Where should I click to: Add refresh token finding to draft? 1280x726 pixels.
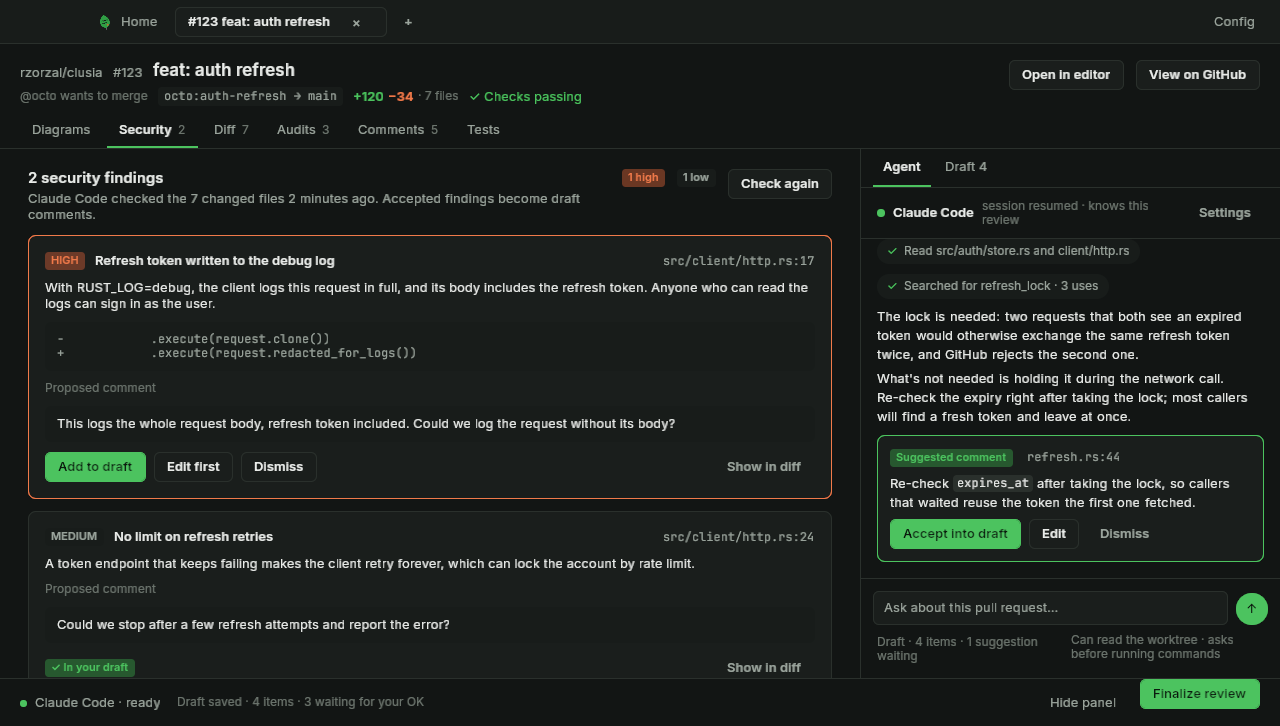pos(95,467)
